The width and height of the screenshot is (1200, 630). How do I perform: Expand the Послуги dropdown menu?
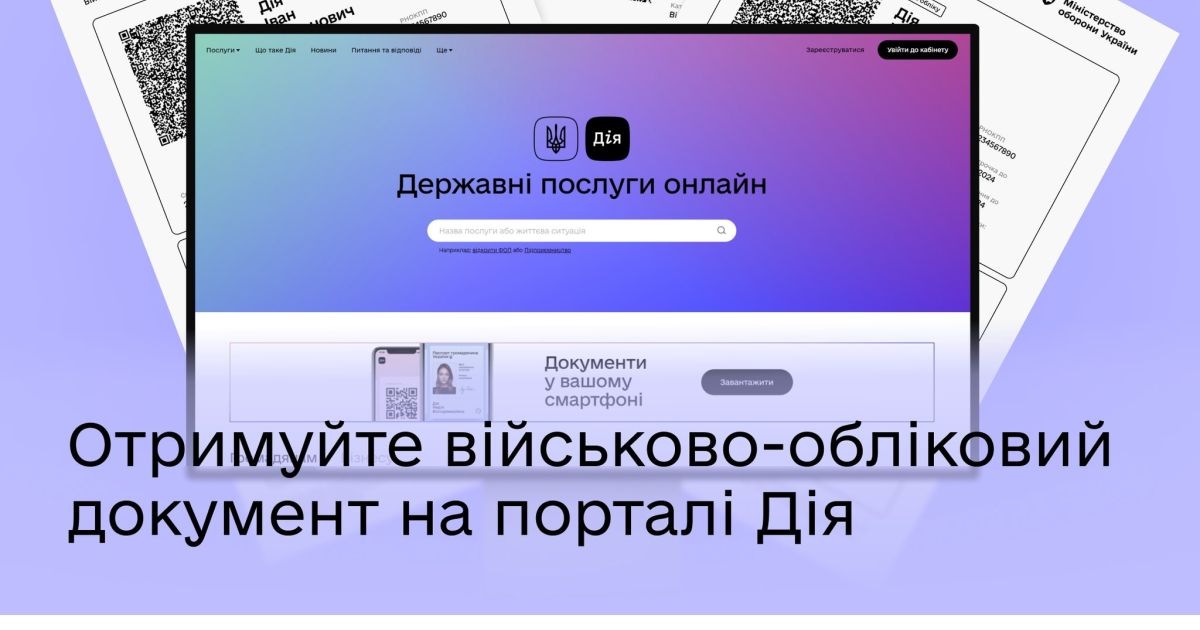tap(223, 50)
